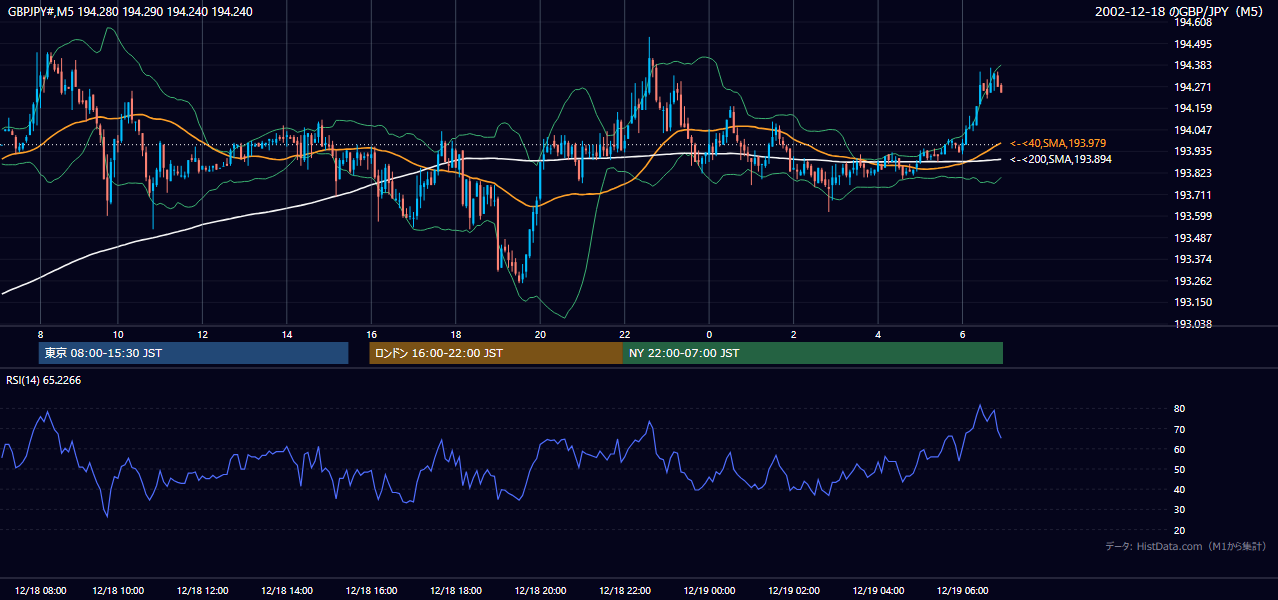
Task: Click hour label 14 under the price chart
Action: (x=287, y=334)
